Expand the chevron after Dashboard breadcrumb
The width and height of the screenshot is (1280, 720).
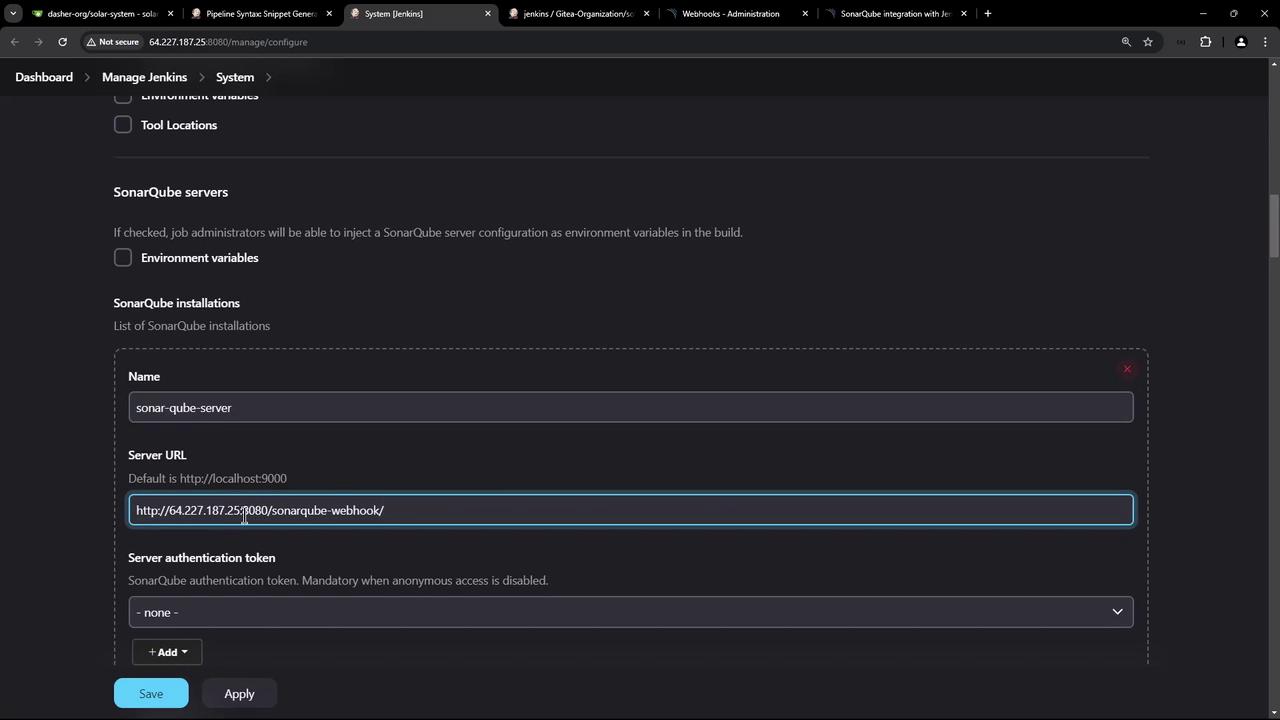[x=87, y=77]
